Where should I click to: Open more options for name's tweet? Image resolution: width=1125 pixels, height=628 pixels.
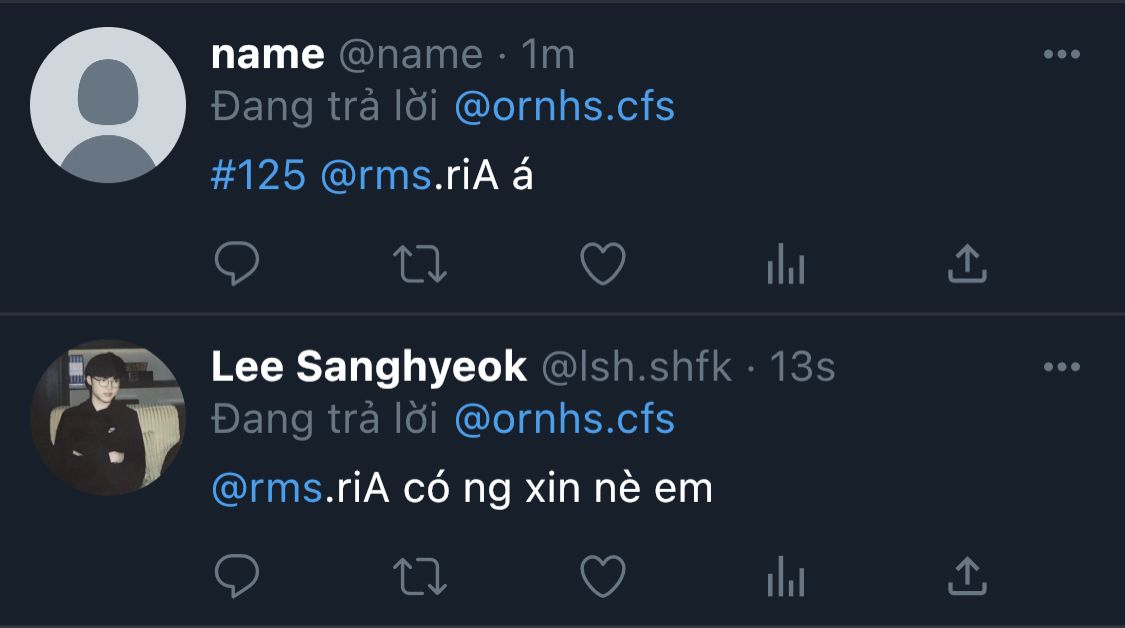[x=1062, y=54]
